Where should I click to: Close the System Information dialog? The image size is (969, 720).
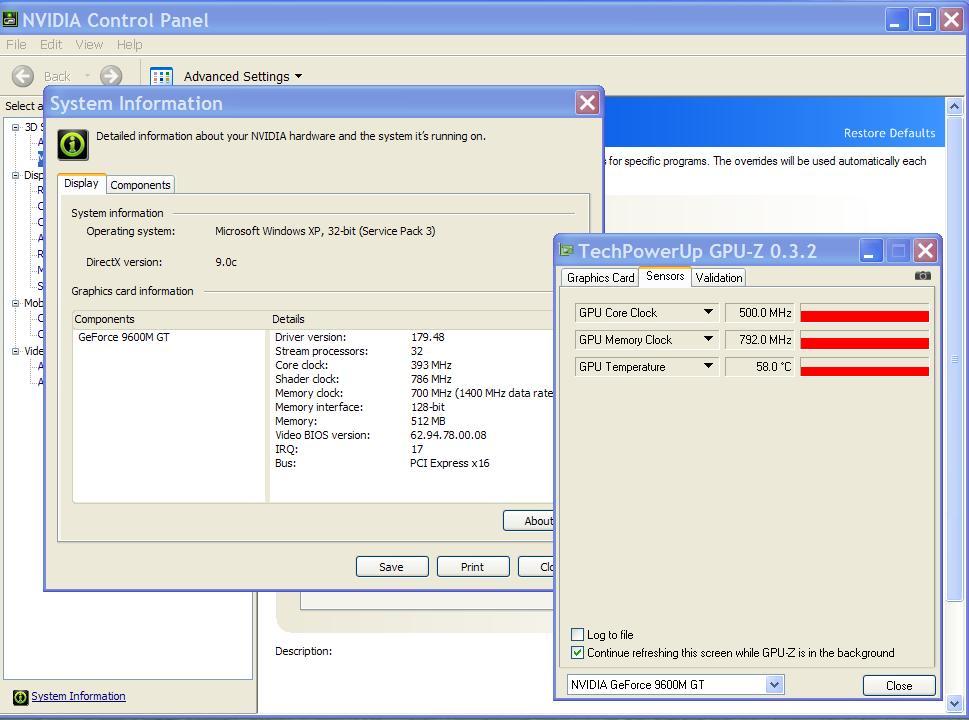[x=587, y=103]
